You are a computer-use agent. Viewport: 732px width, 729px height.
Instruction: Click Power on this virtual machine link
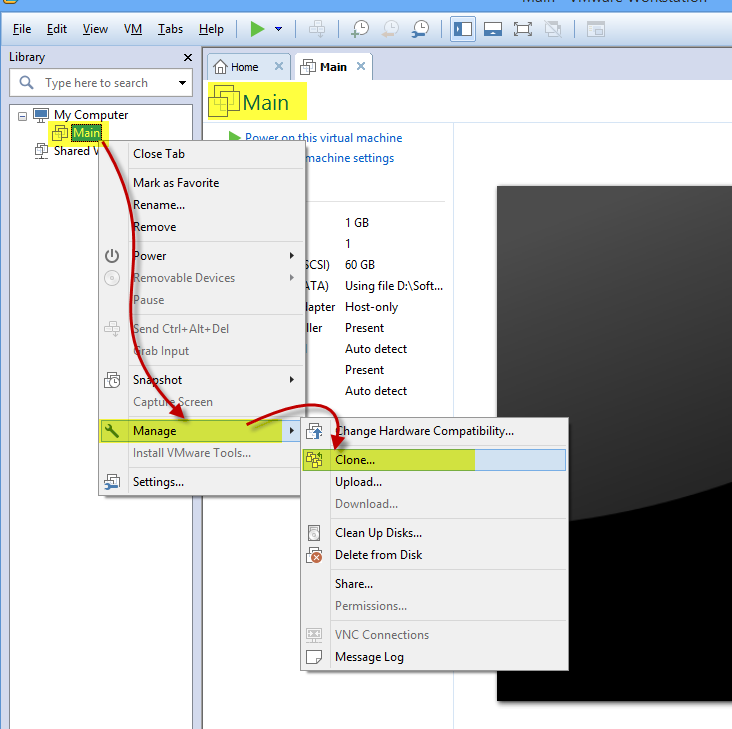tap(323, 138)
